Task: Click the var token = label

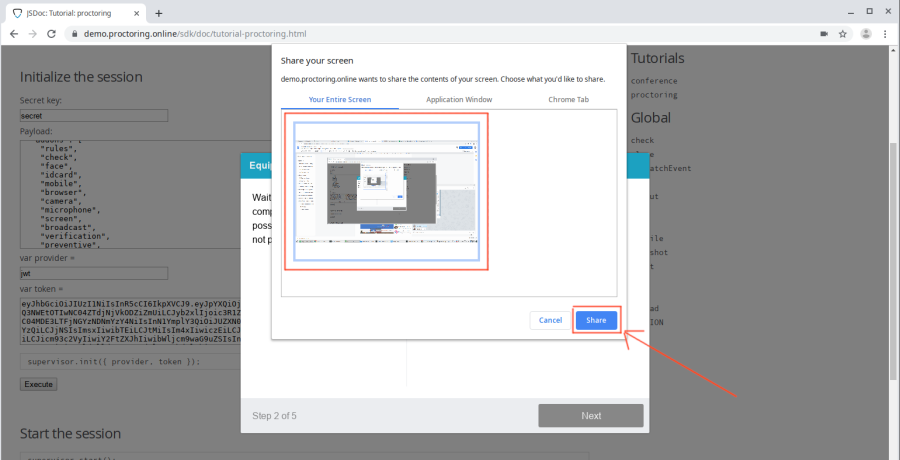Action: [41, 289]
